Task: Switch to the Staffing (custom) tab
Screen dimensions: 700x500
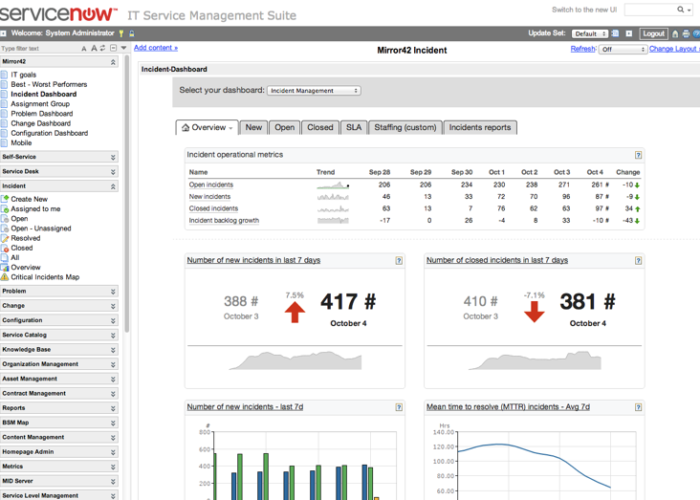Action: pyautogui.click(x=405, y=128)
